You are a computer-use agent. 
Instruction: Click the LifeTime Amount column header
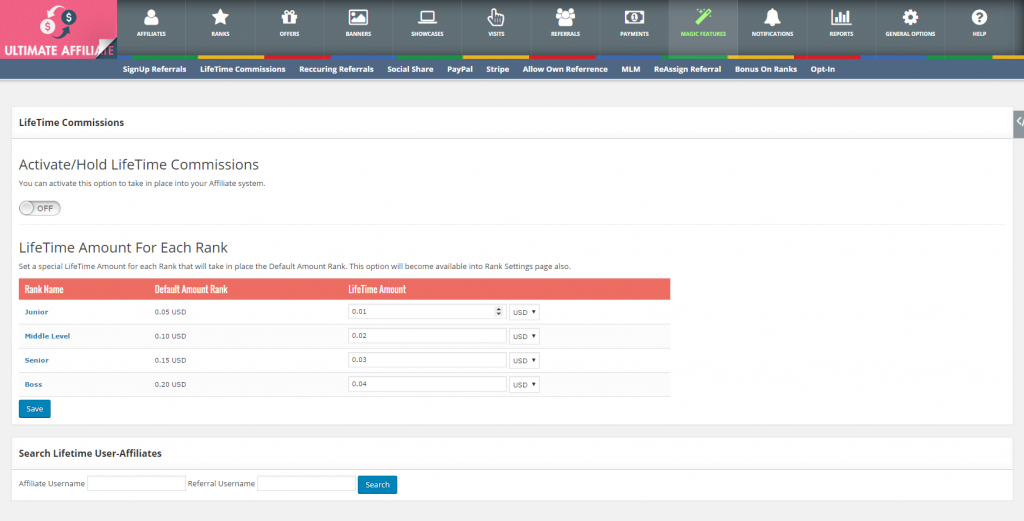pyautogui.click(x=377, y=289)
